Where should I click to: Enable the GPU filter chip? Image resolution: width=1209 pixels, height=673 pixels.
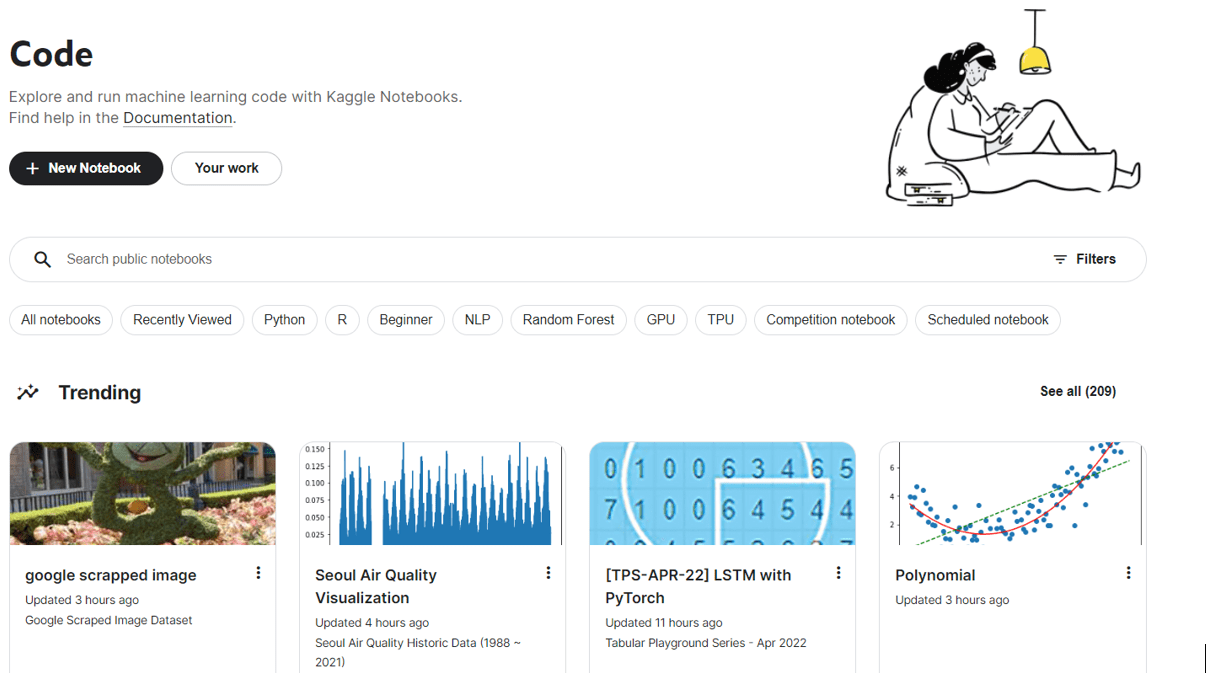coord(661,320)
